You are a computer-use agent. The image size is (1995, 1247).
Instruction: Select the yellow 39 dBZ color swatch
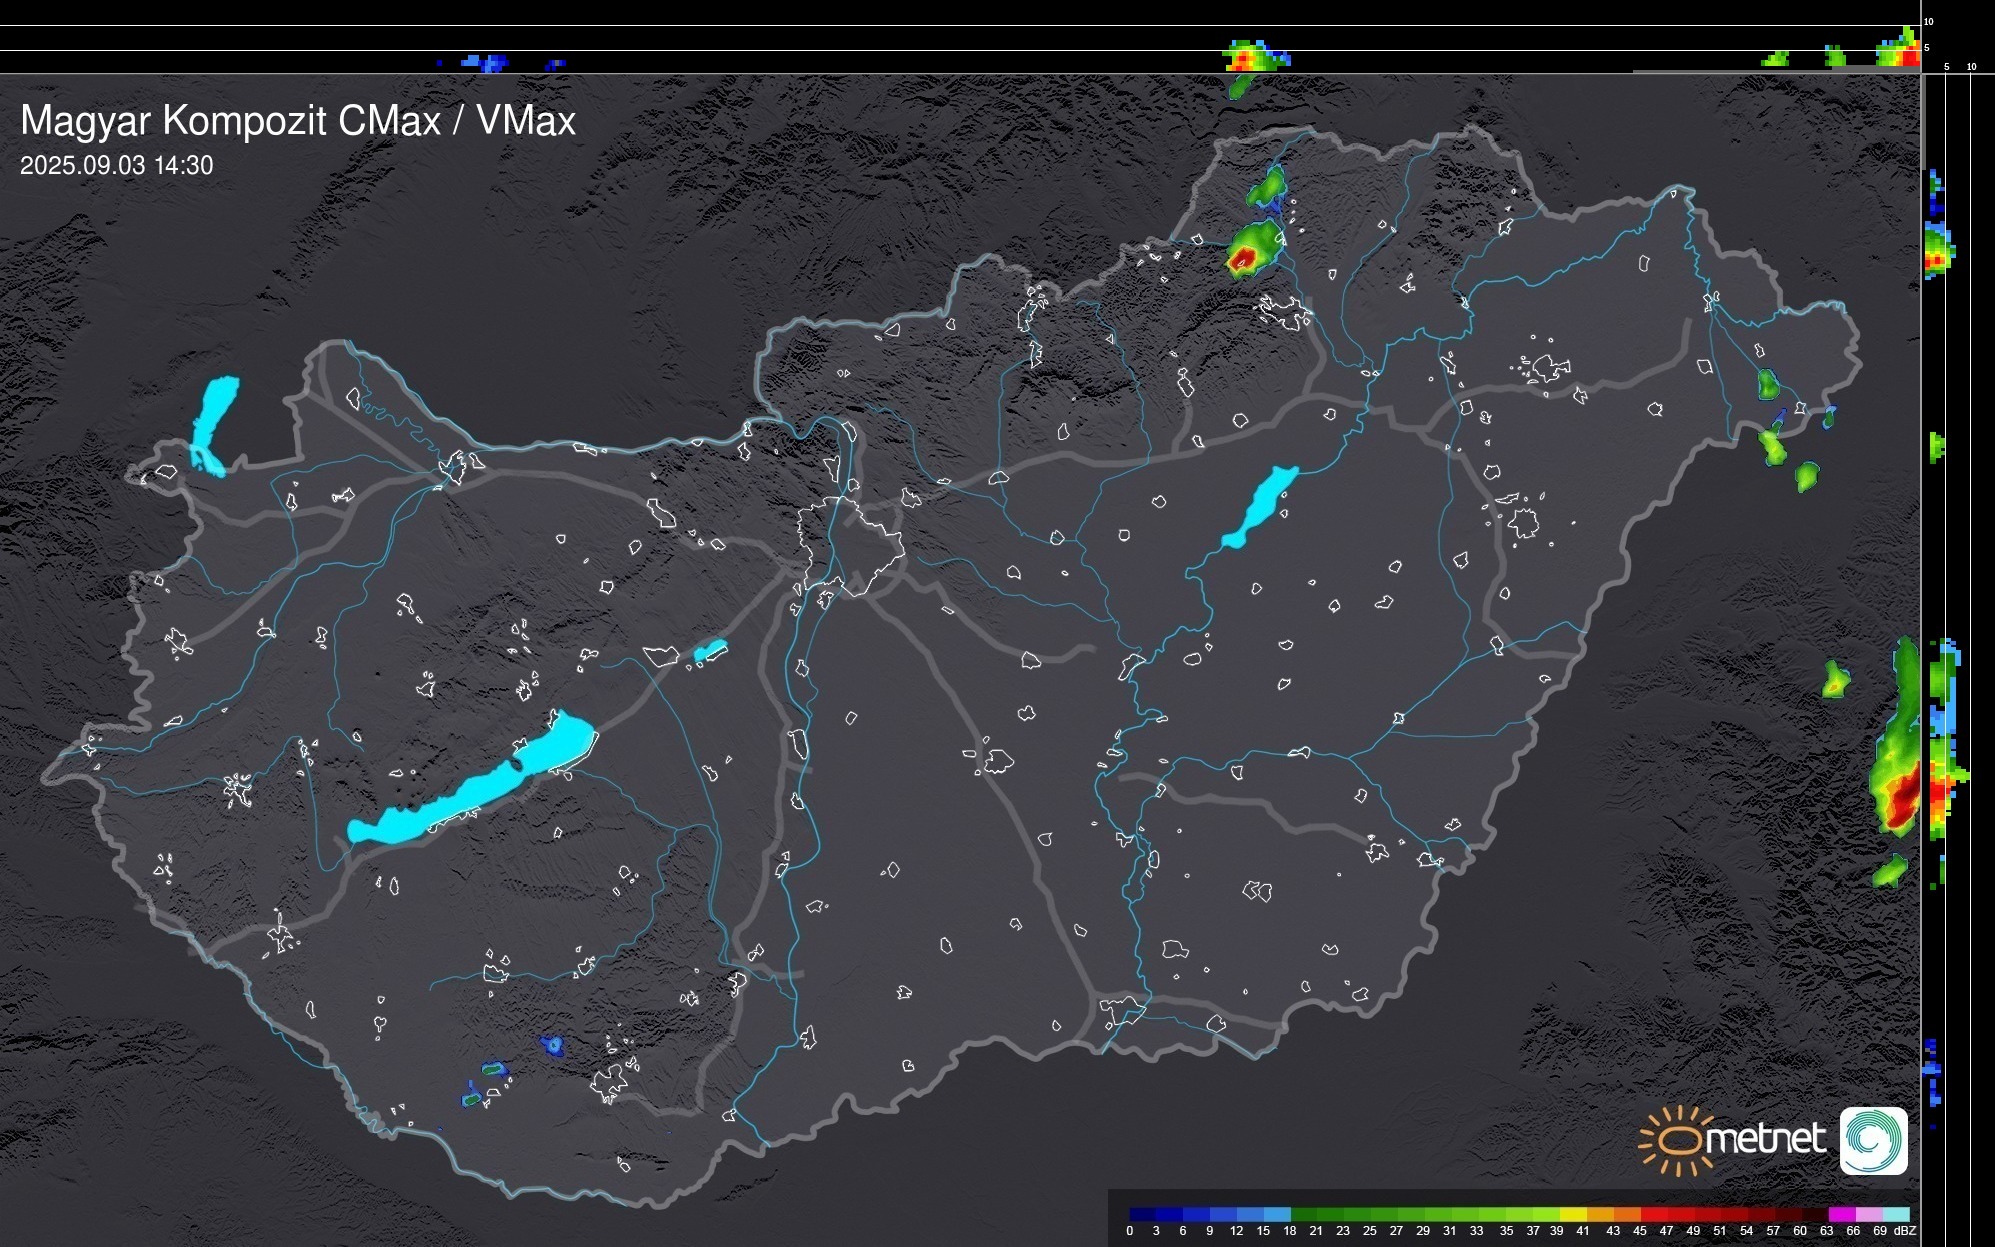(1573, 1214)
